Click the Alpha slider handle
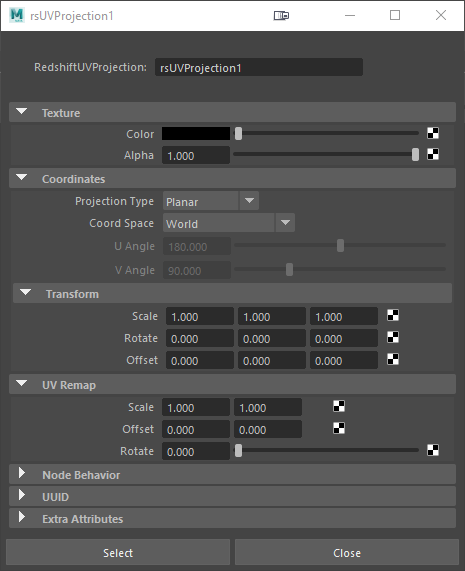 click(415, 154)
